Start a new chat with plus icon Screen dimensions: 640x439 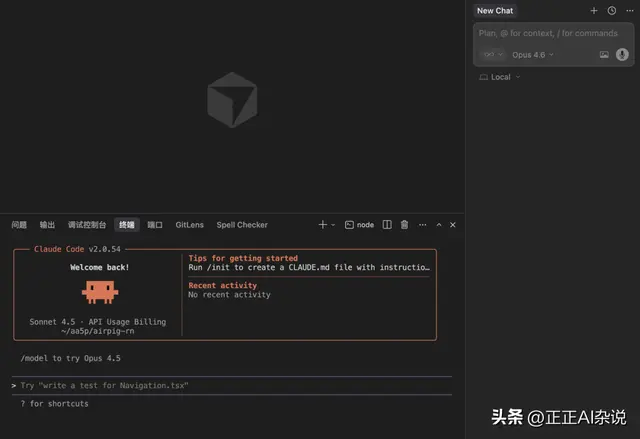[594, 11]
